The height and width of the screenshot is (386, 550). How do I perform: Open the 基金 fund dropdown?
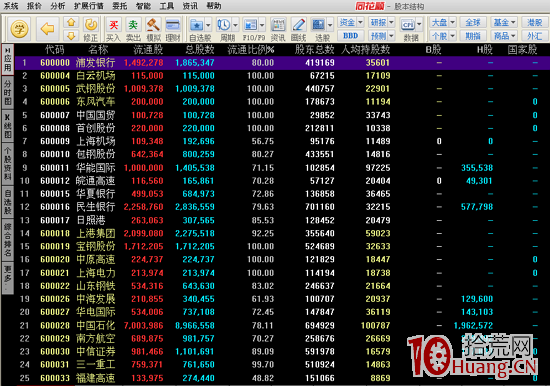click(x=504, y=22)
